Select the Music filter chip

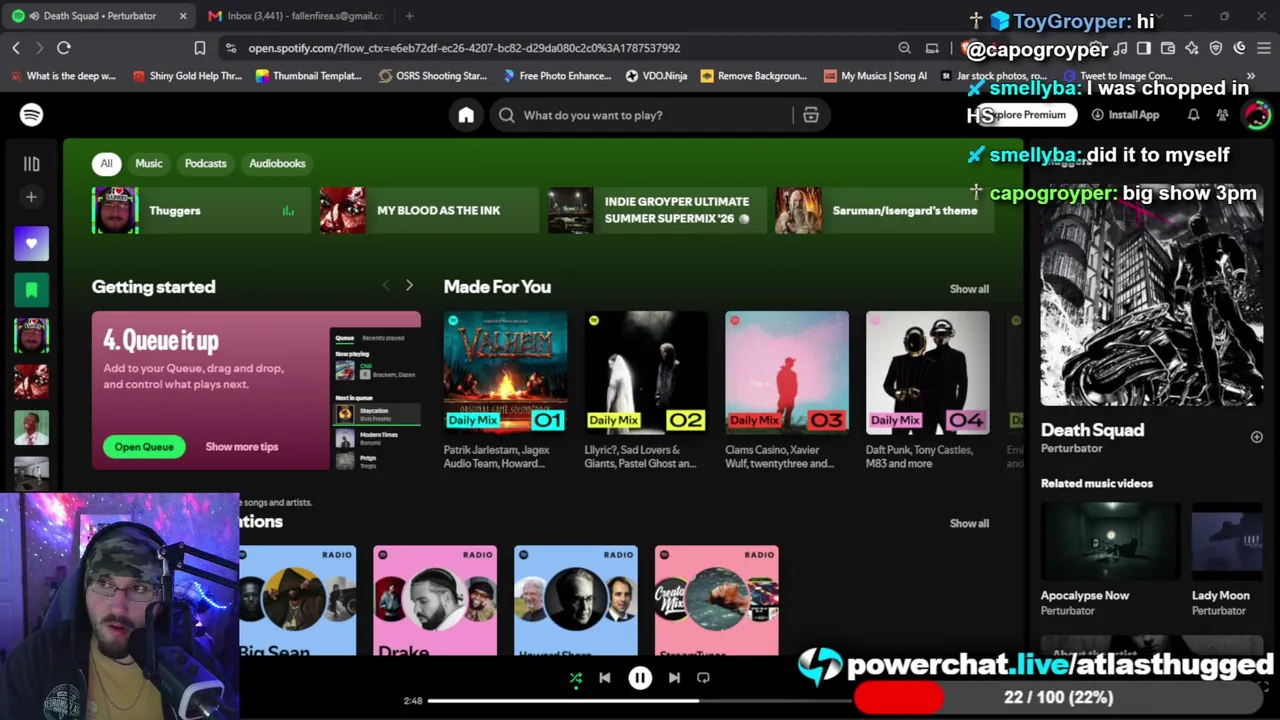pyautogui.click(x=149, y=163)
